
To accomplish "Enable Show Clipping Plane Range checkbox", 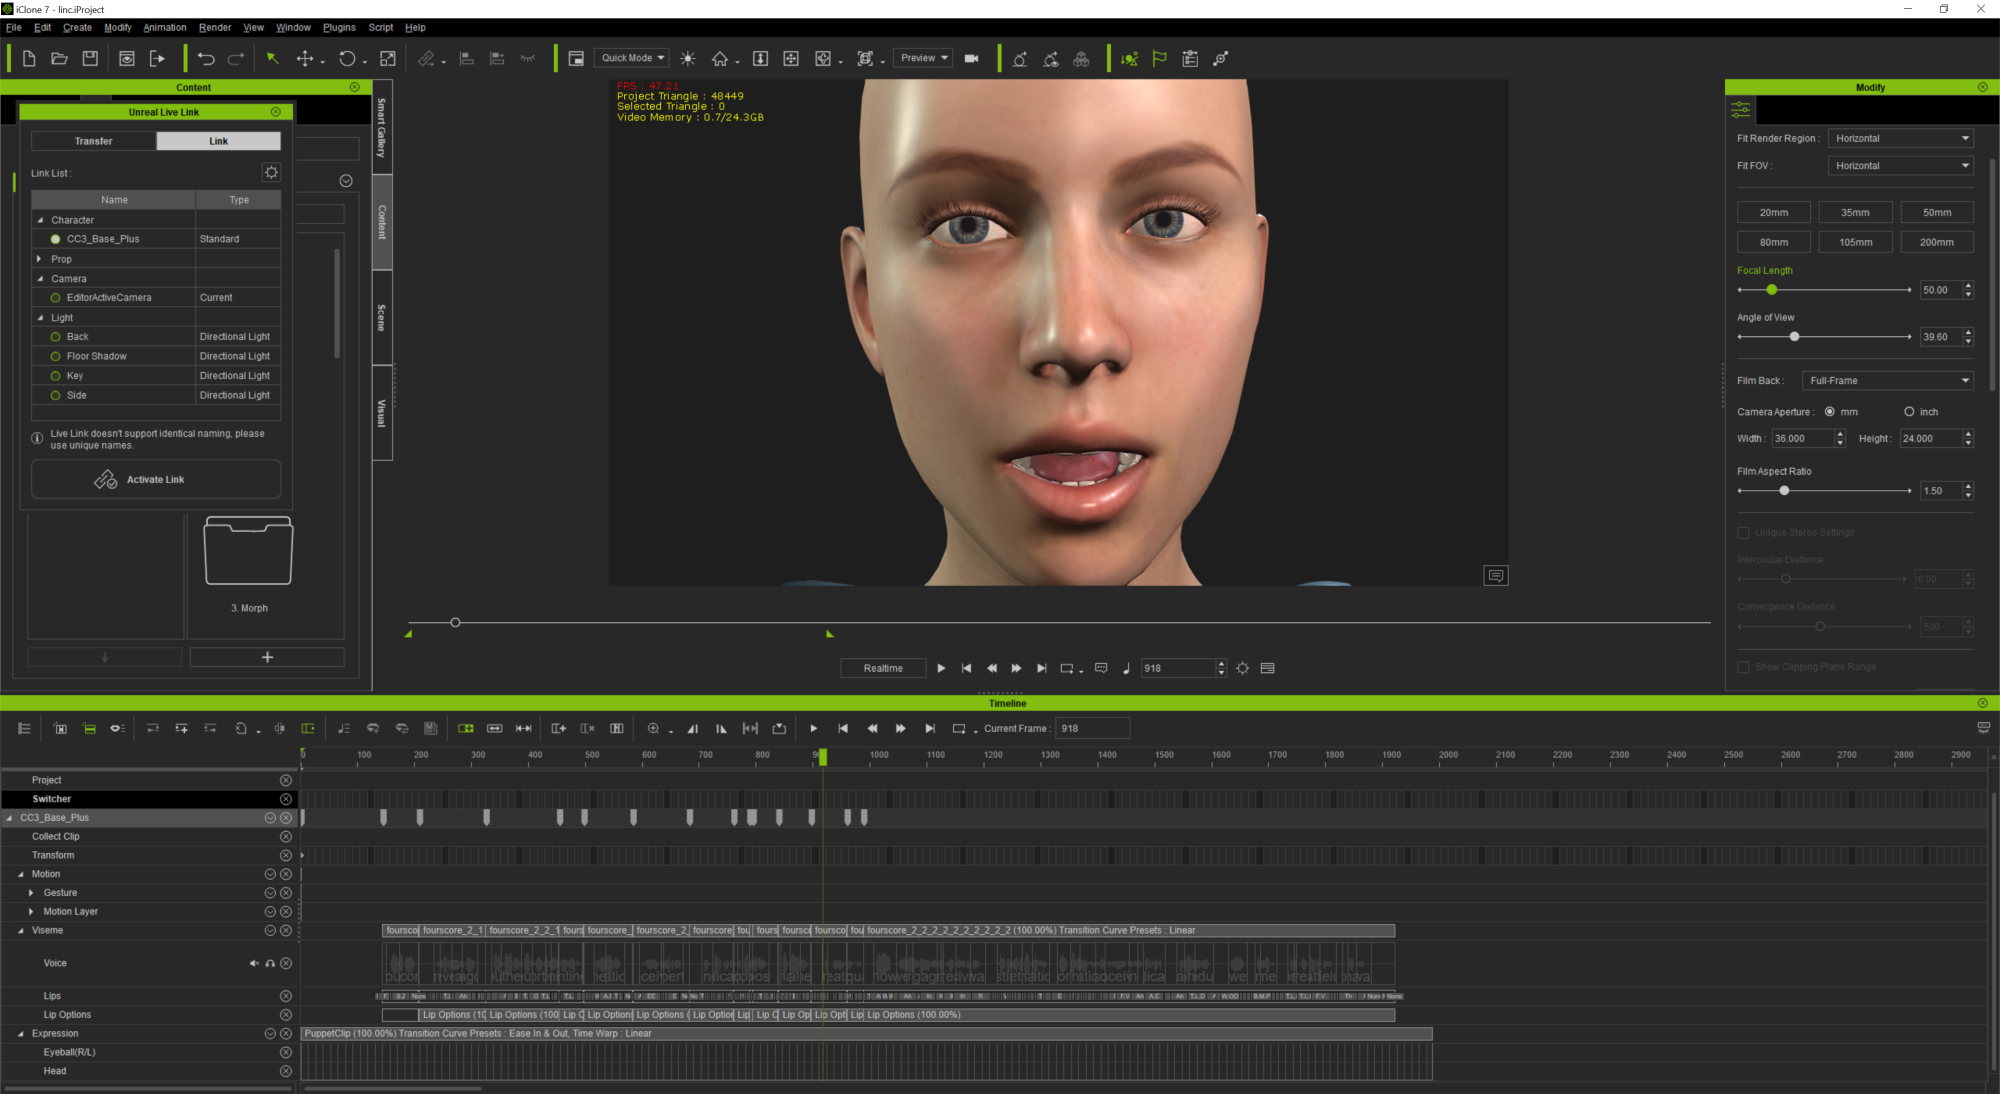I will (x=1743, y=667).
